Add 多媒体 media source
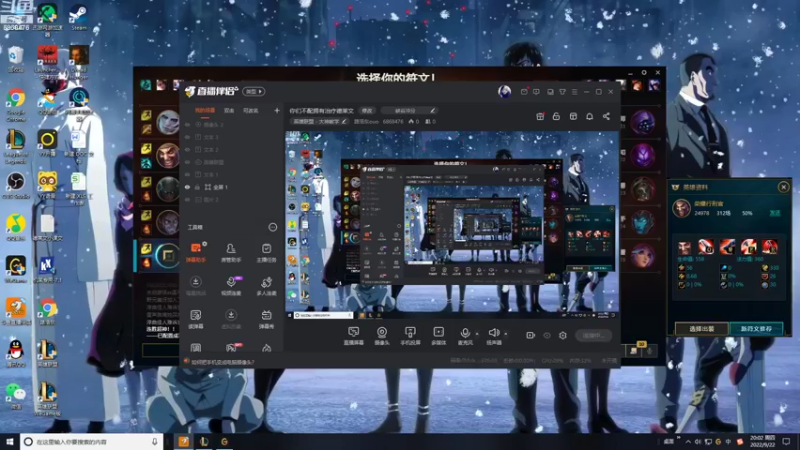The width and height of the screenshot is (800, 450). coord(438,336)
